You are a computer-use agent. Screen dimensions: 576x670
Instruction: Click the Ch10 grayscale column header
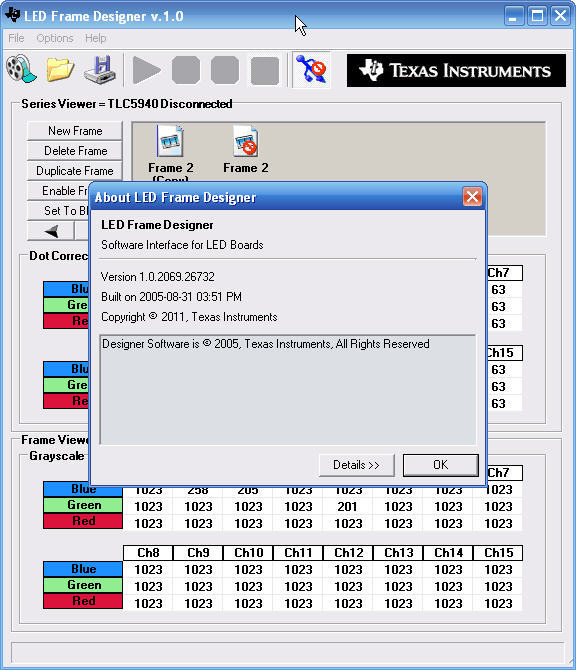248,553
